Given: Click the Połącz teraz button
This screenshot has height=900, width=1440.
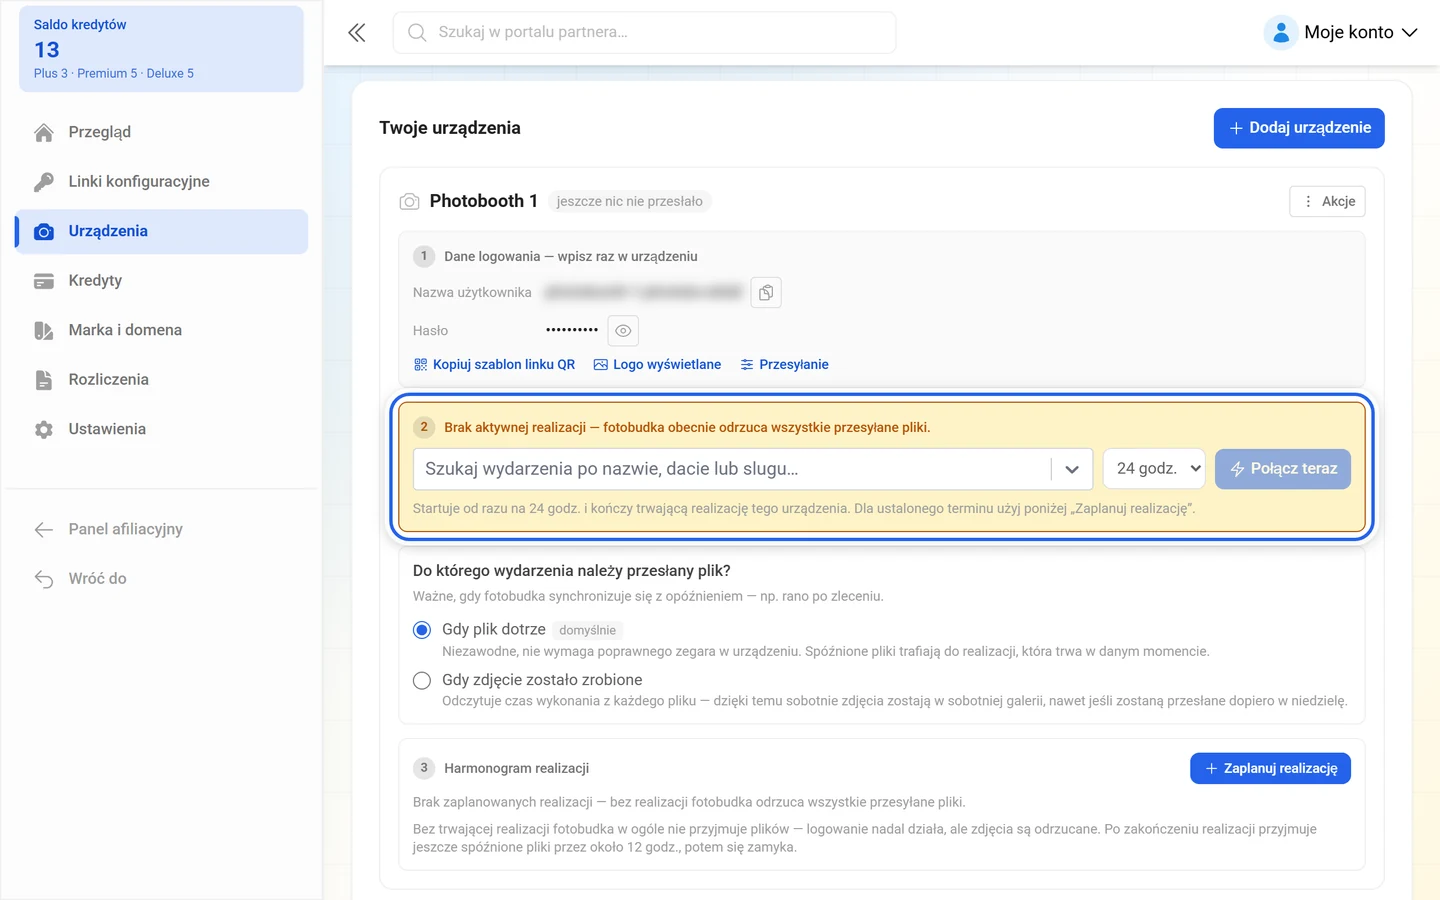Looking at the screenshot, I should pyautogui.click(x=1283, y=469).
